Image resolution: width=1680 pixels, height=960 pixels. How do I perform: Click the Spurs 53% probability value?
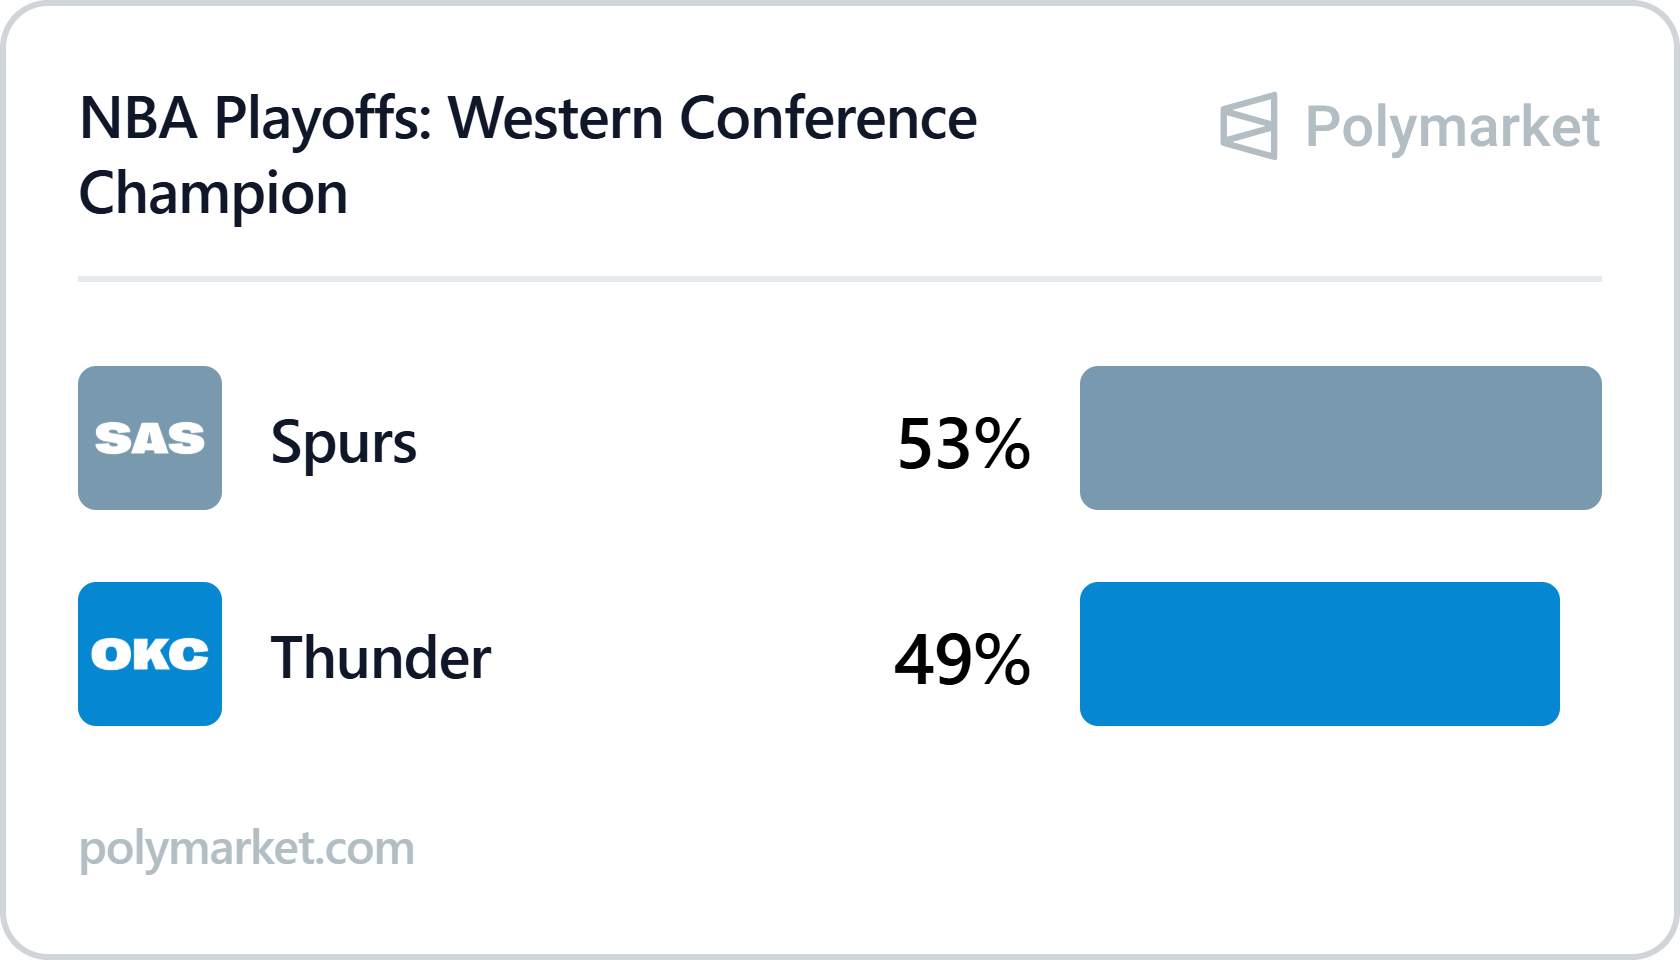click(x=964, y=443)
